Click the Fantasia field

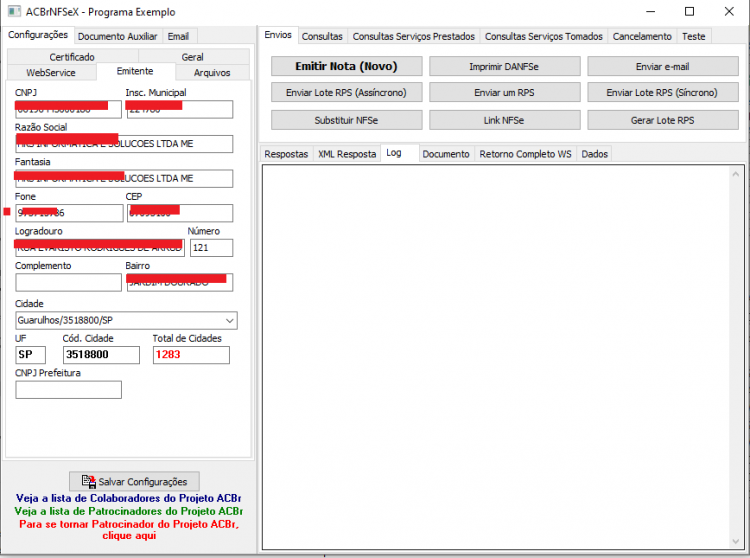click(x=124, y=178)
